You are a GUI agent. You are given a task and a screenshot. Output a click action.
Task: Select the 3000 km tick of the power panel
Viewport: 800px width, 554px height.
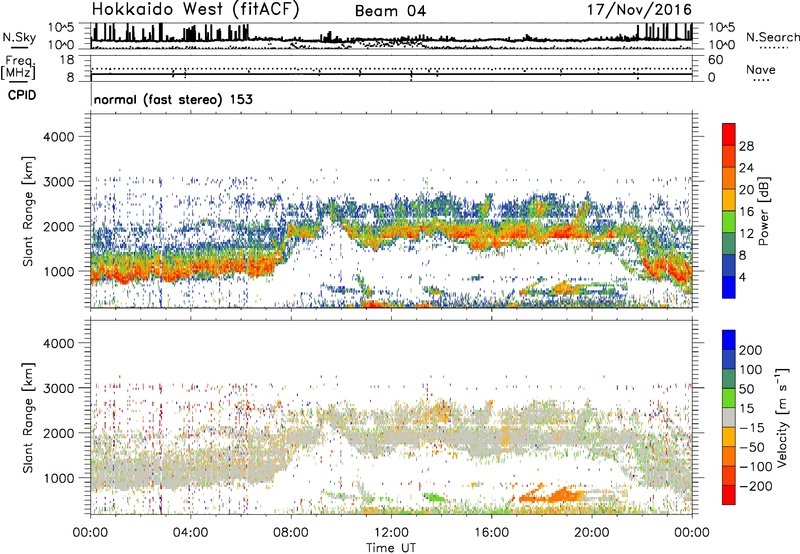(58, 182)
